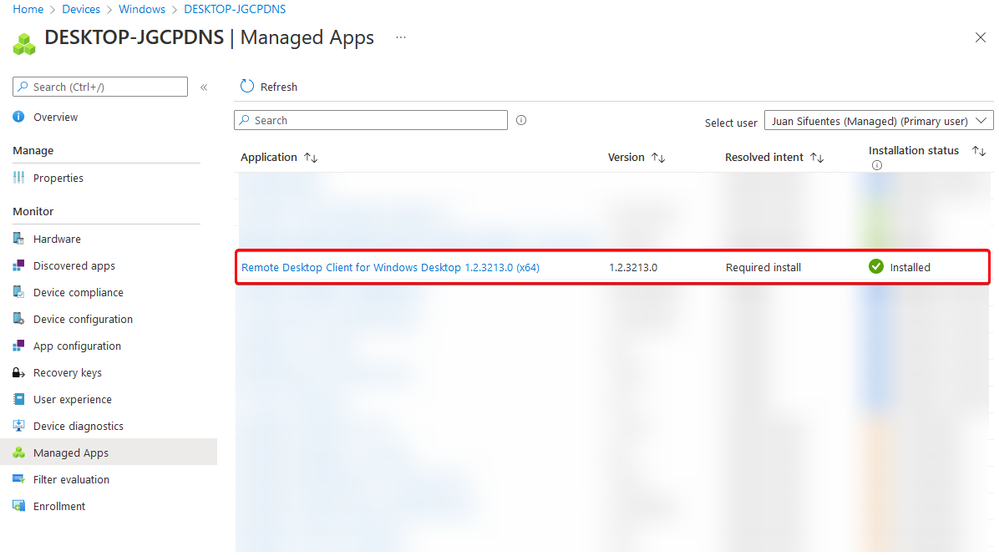The width and height of the screenshot is (999, 555).
Task: Open Discovered apps menu item
Action: [x=74, y=266]
